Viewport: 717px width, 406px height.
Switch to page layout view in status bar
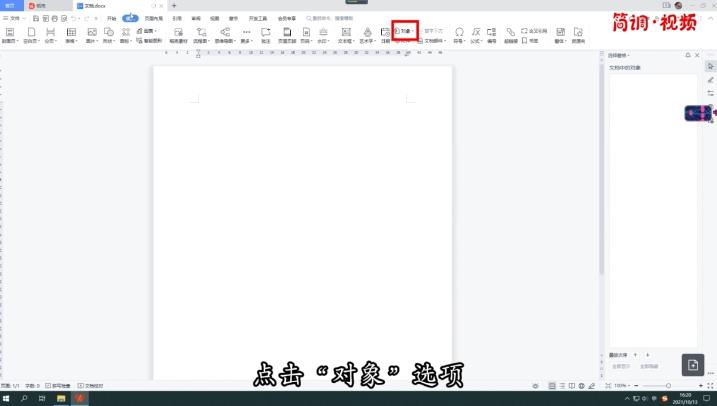[x=553, y=385]
